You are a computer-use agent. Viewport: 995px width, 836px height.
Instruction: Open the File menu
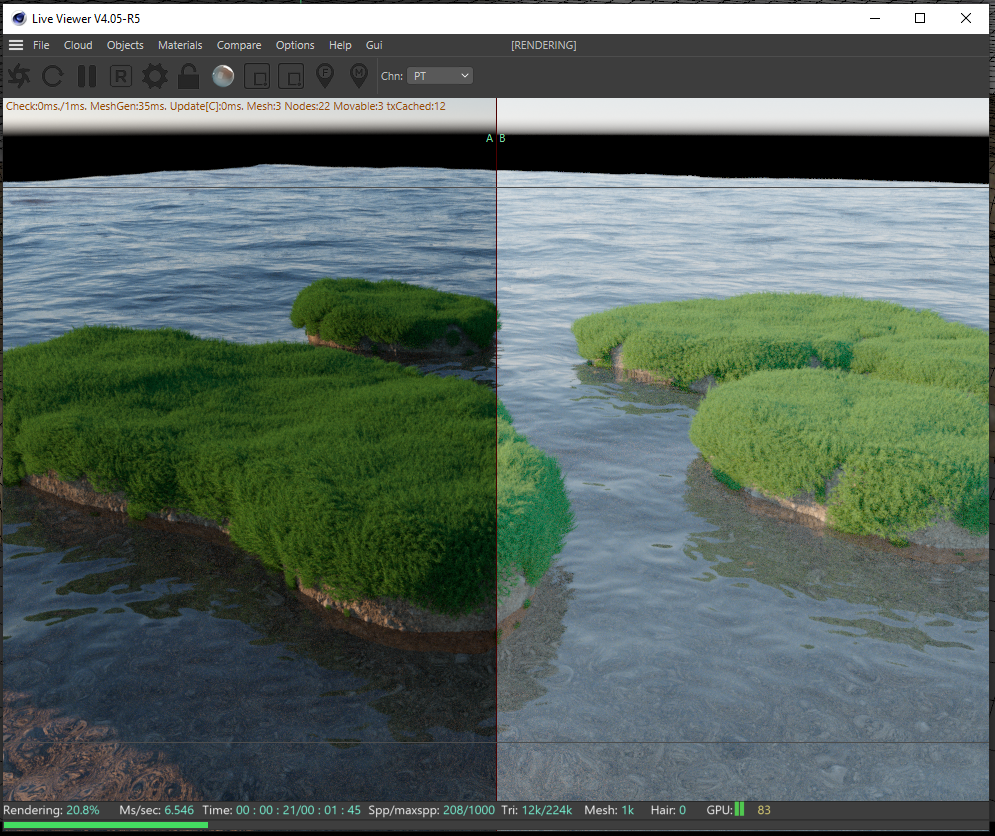pos(41,45)
